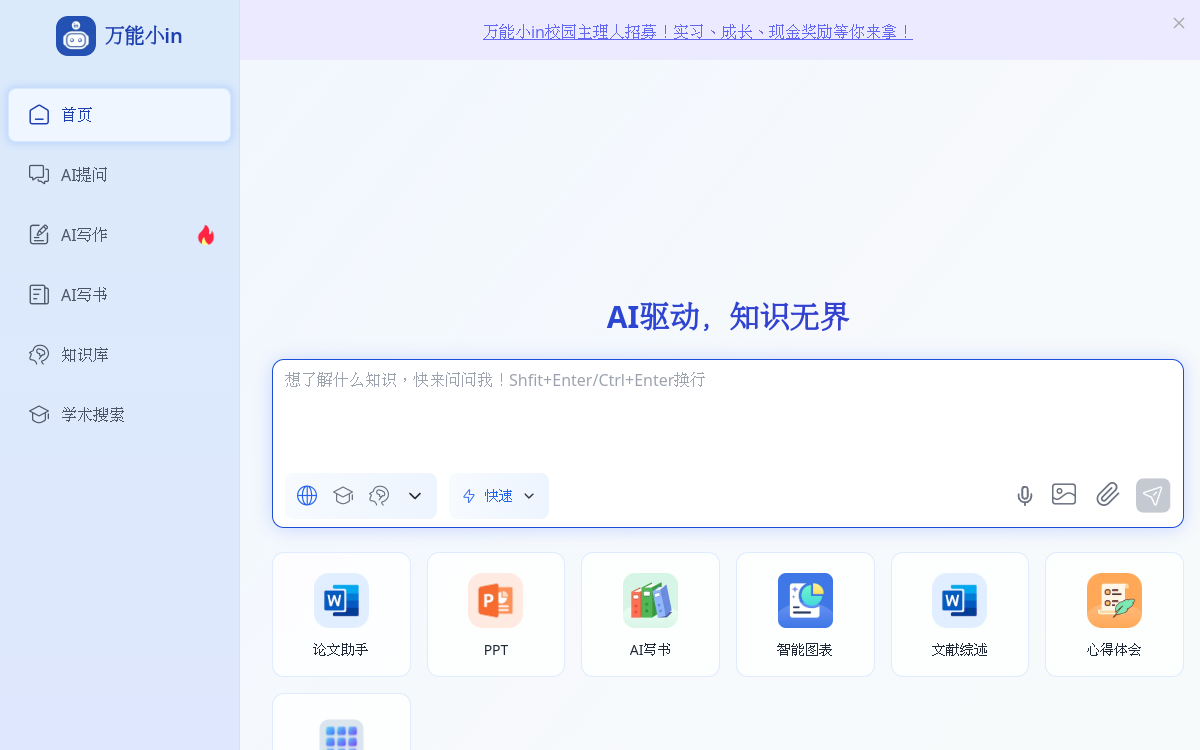Open the AI写书 books card
The image size is (1200, 750).
[x=650, y=614]
